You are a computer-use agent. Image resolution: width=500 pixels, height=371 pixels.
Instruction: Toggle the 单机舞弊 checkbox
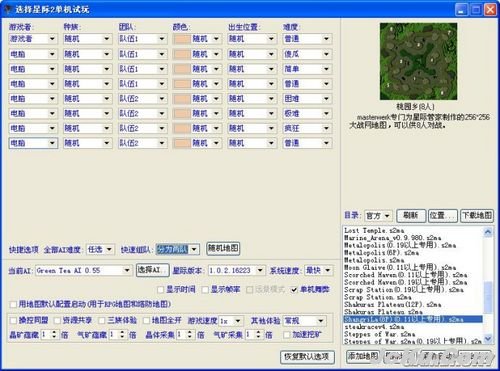pos(294,290)
